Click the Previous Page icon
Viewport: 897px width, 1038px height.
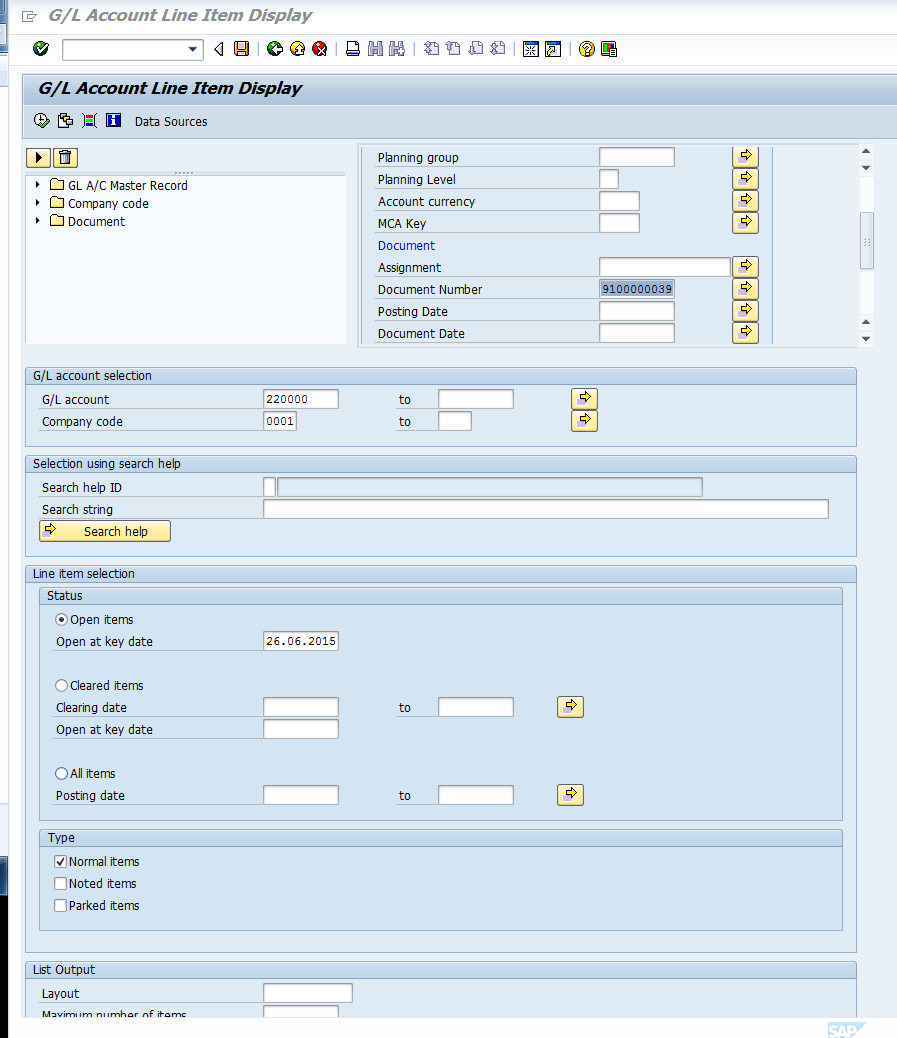click(x=453, y=49)
